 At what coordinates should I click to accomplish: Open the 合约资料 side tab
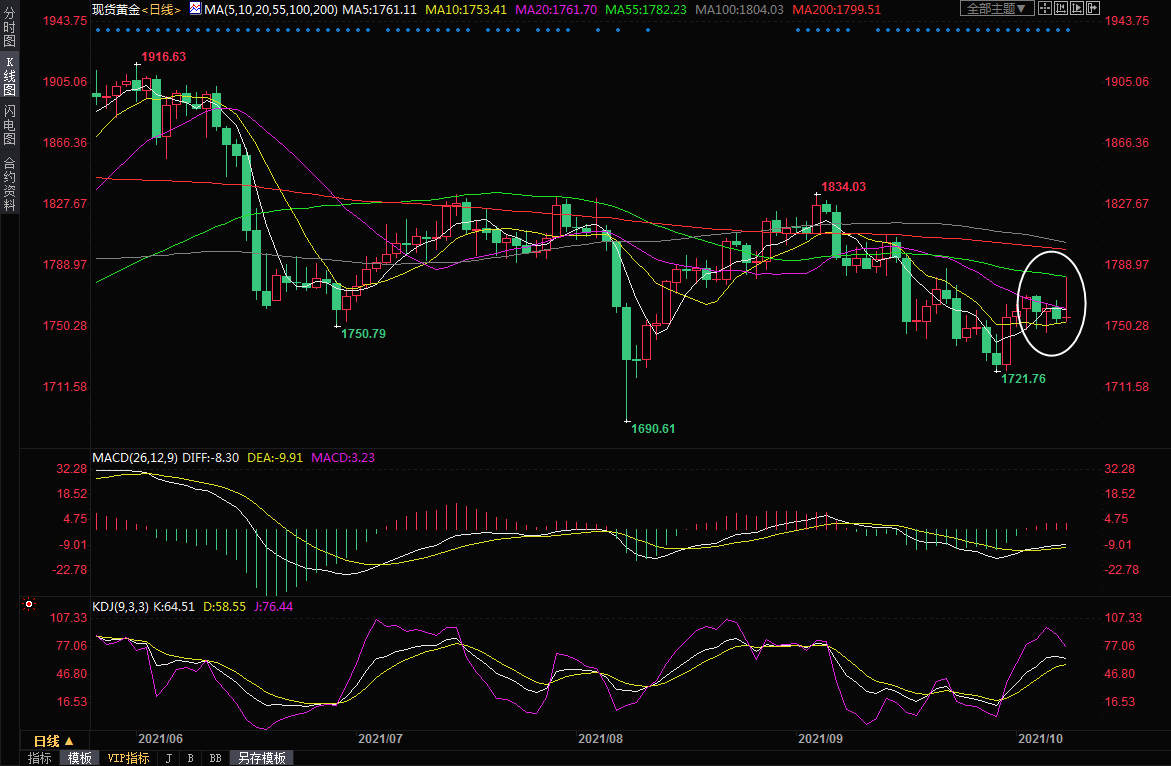[9, 183]
